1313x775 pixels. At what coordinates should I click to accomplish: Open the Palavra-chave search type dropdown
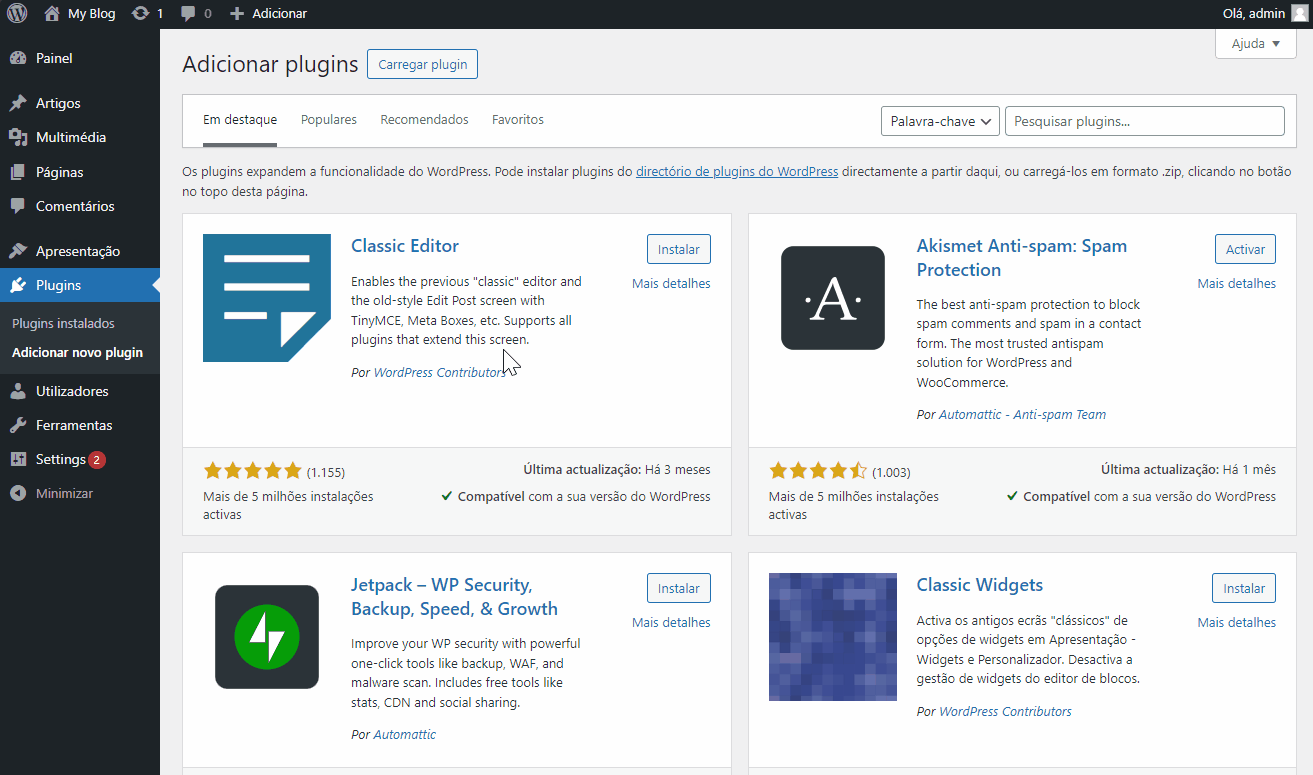coord(940,121)
